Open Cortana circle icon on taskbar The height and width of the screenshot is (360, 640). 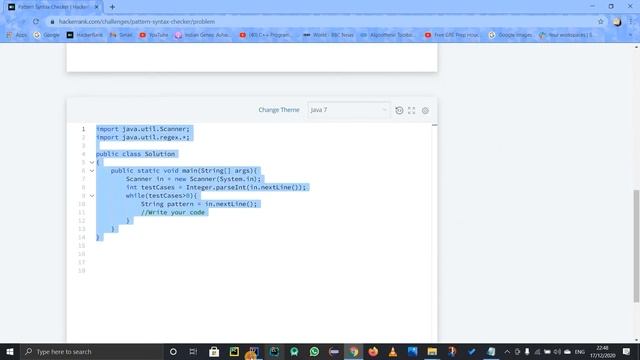(x=173, y=351)
